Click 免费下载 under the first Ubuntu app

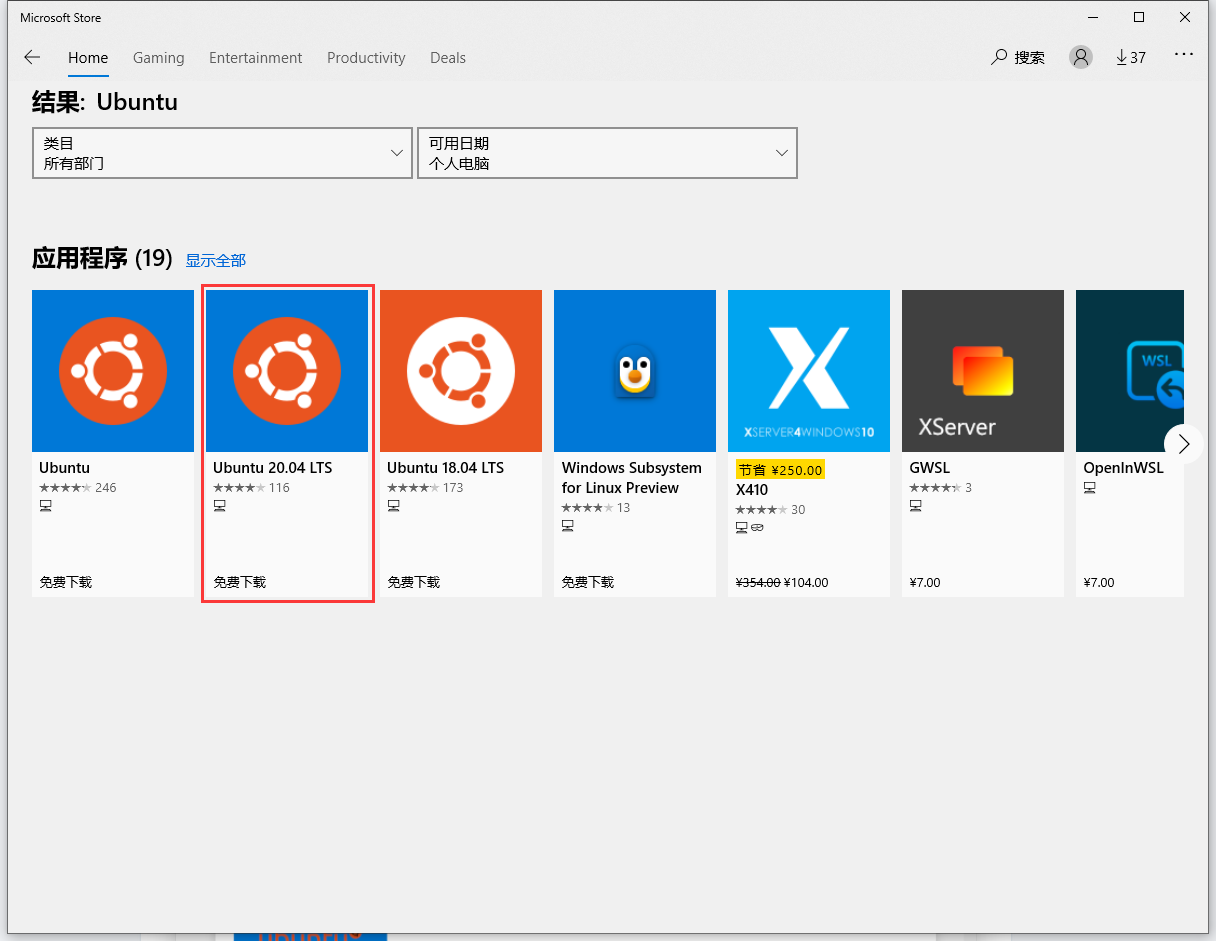[x=66, y=582]
